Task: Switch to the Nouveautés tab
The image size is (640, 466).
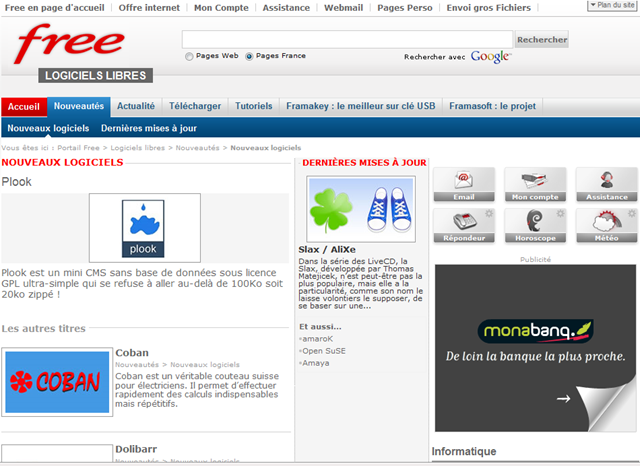Action: click(x=79, y=106)
